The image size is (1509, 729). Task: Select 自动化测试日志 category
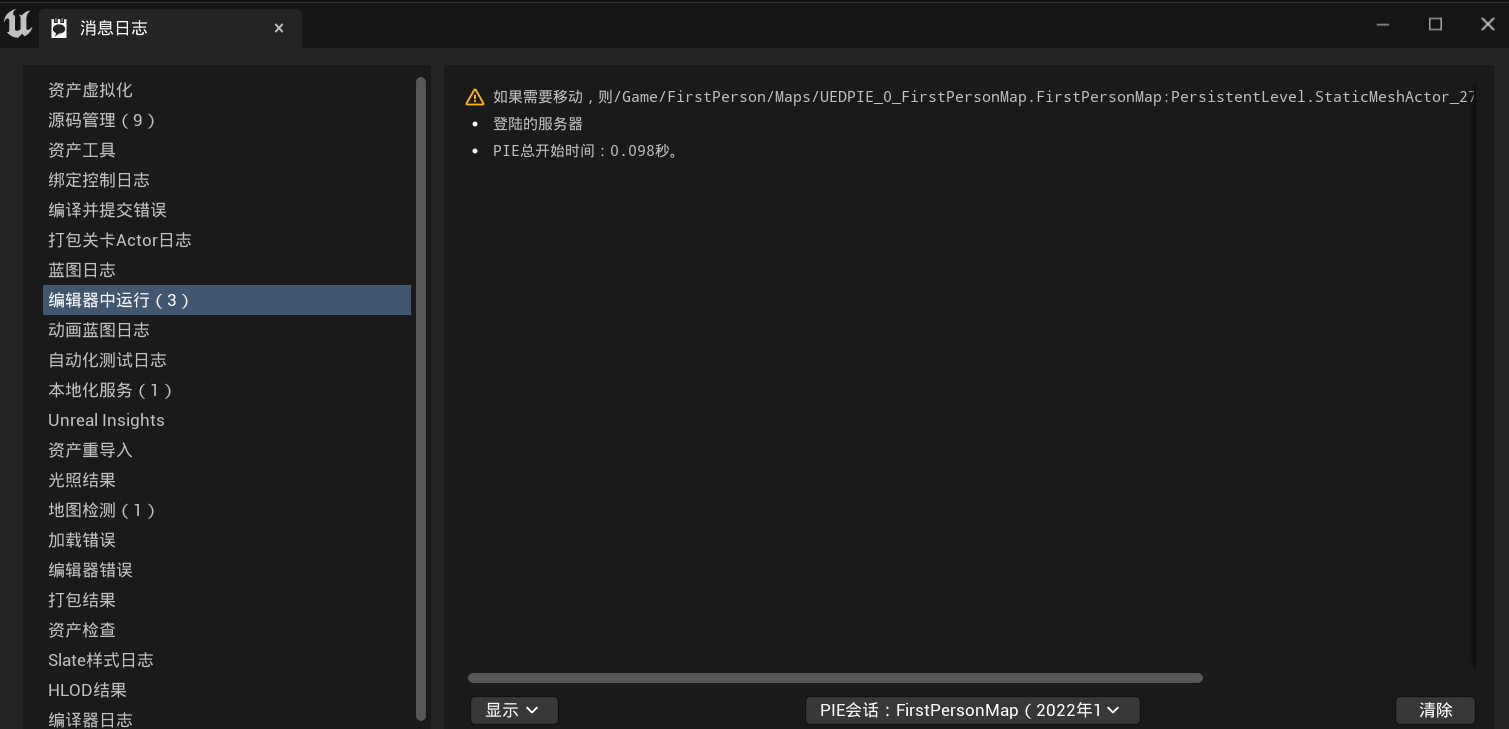227,360
